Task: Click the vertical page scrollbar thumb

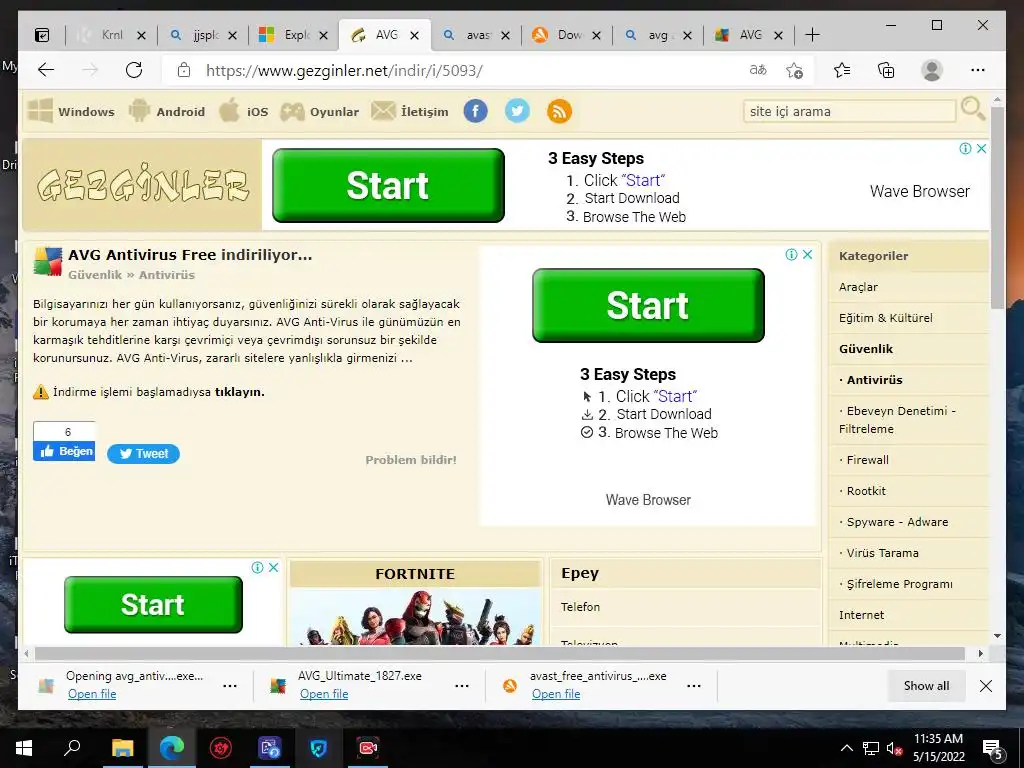Action: tap(997, 208)
